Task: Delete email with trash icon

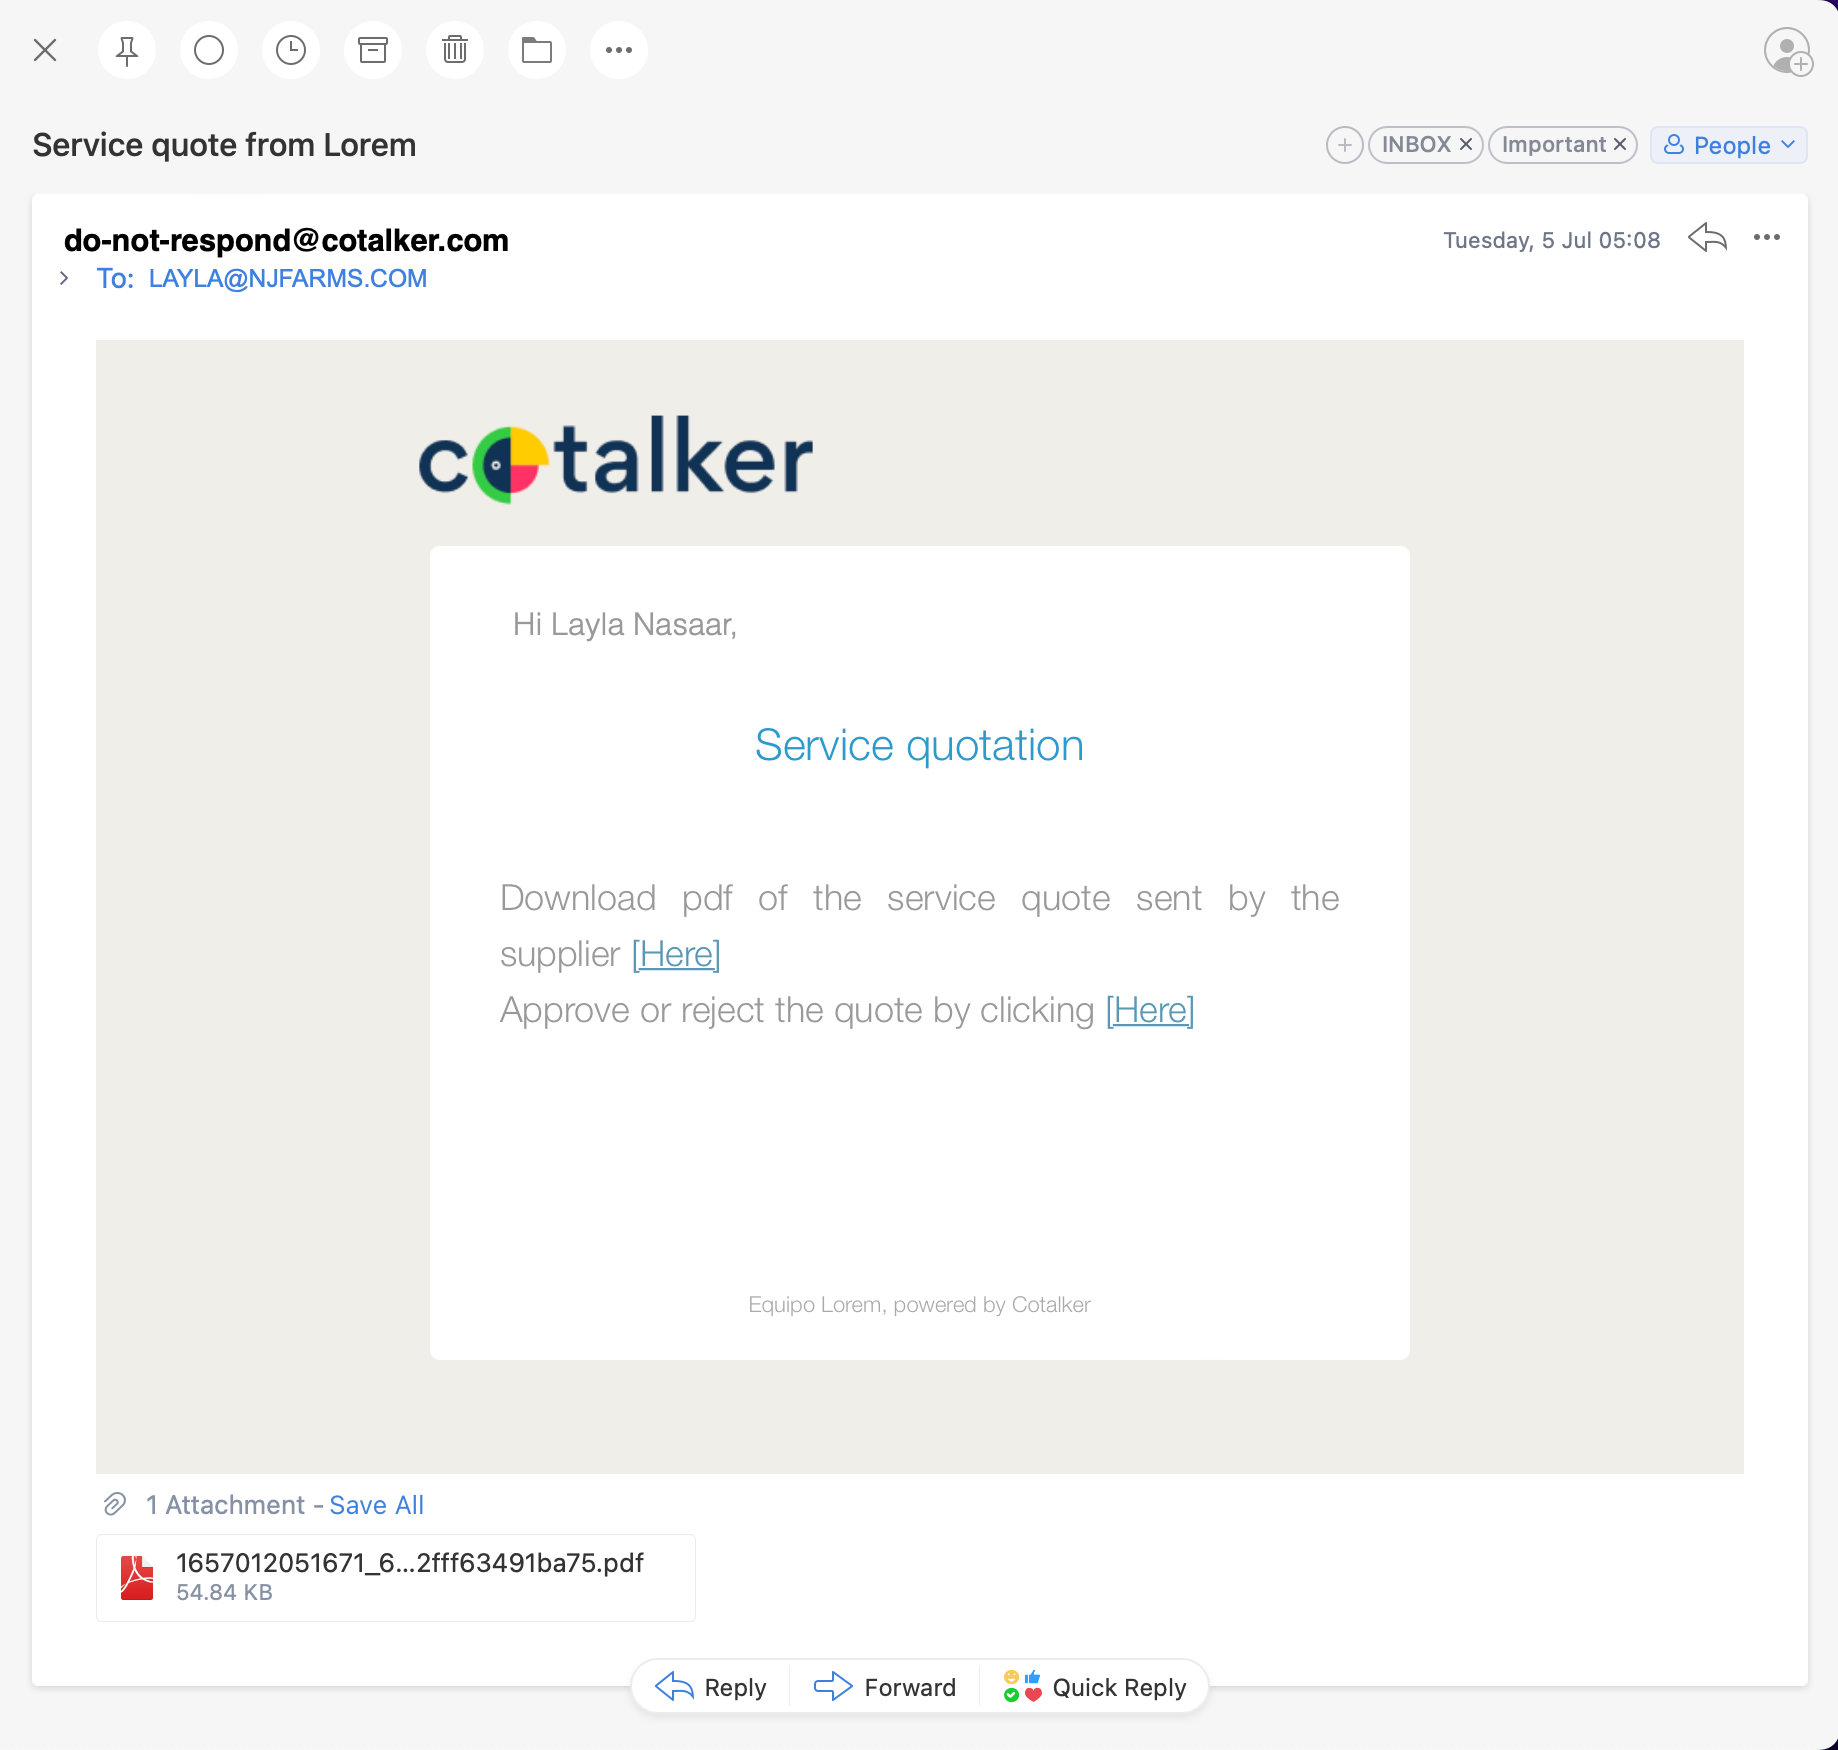Action: [455, 50]
